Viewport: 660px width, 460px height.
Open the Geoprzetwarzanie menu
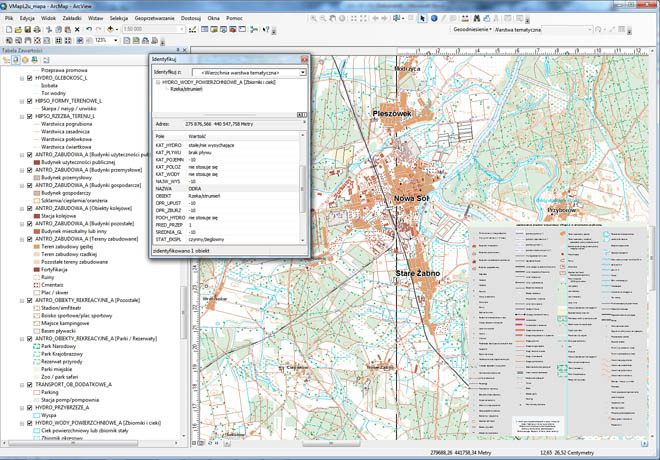pos(153,18)
